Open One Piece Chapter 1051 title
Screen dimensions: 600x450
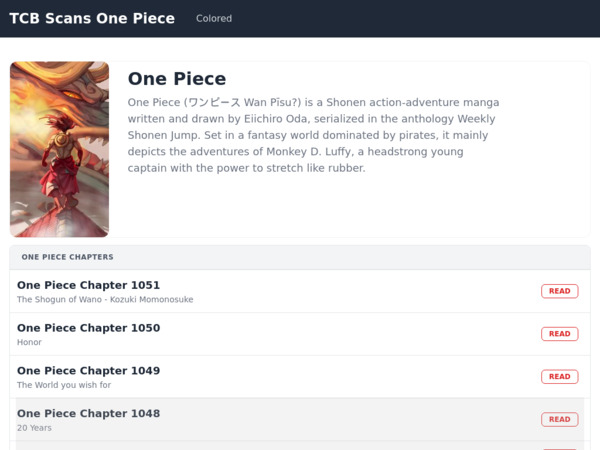88,285
